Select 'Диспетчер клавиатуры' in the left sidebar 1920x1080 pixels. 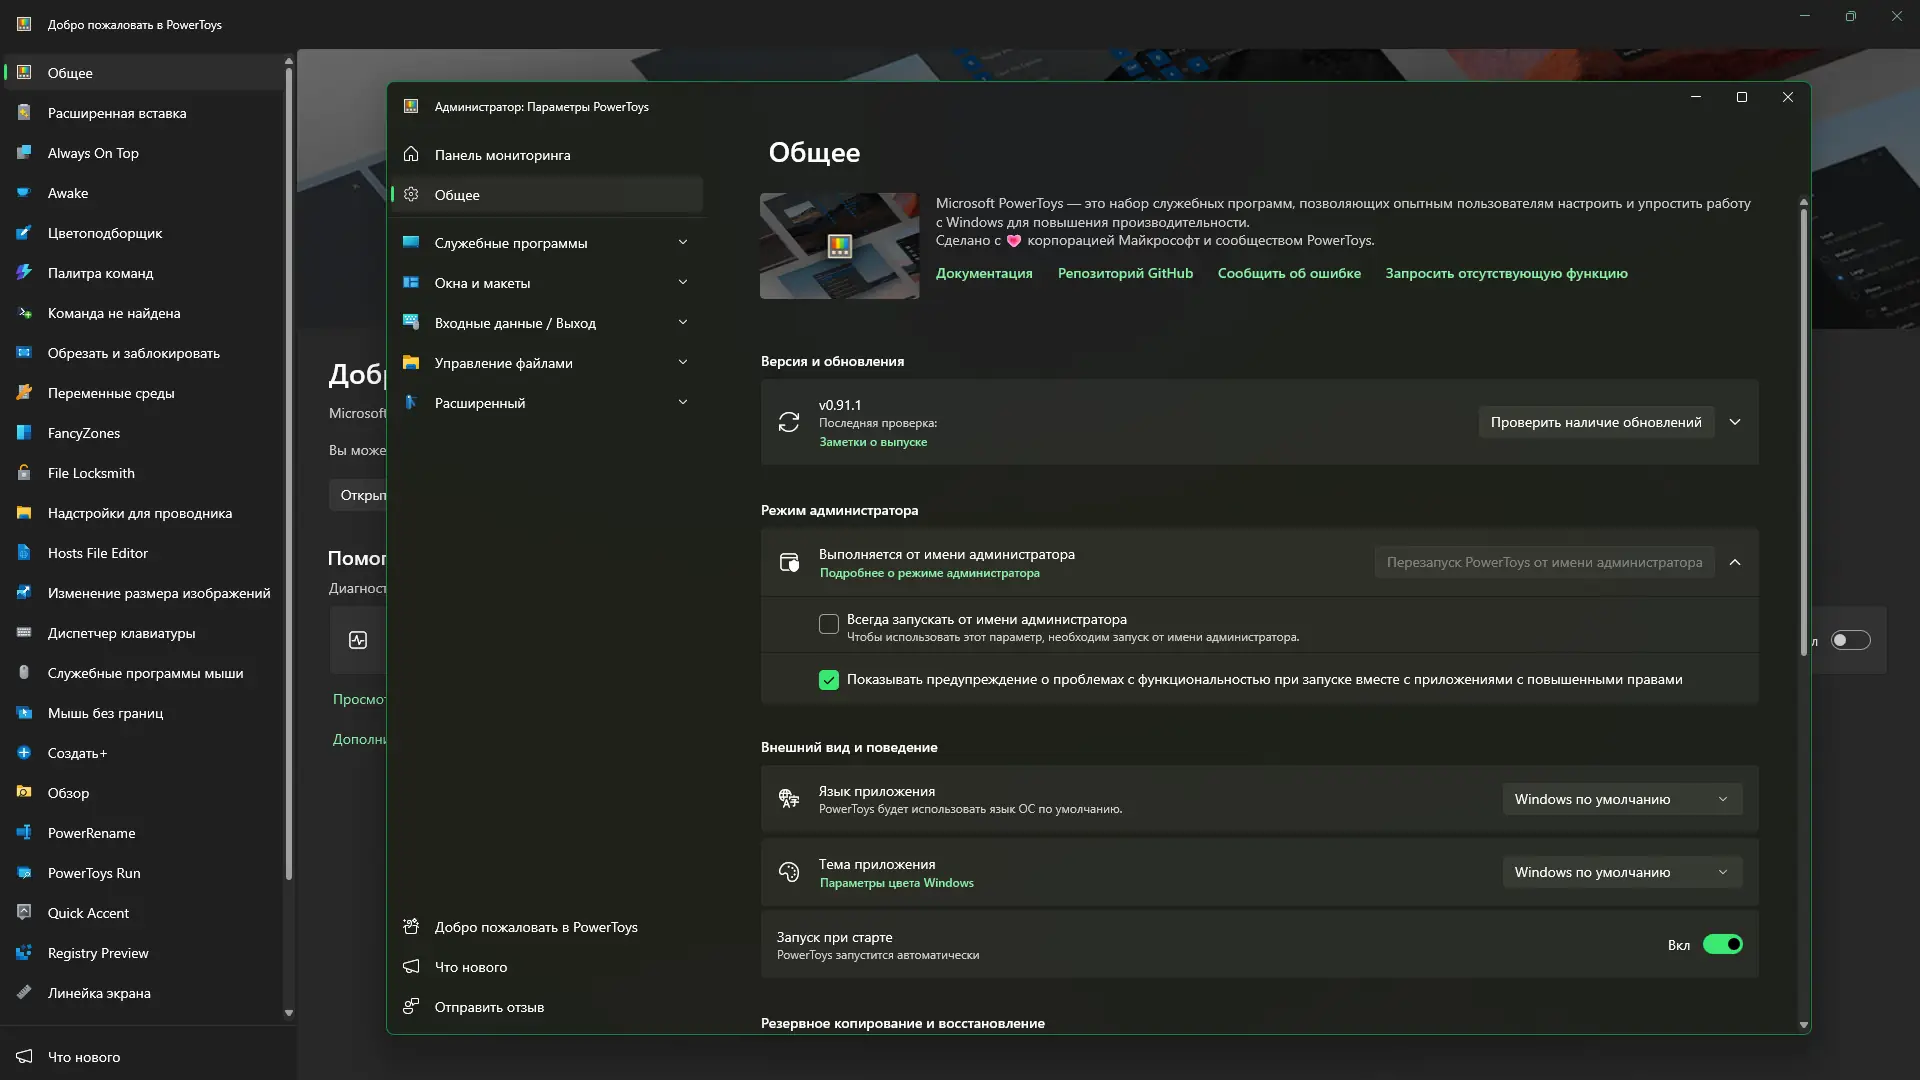[x=121, y=633]
